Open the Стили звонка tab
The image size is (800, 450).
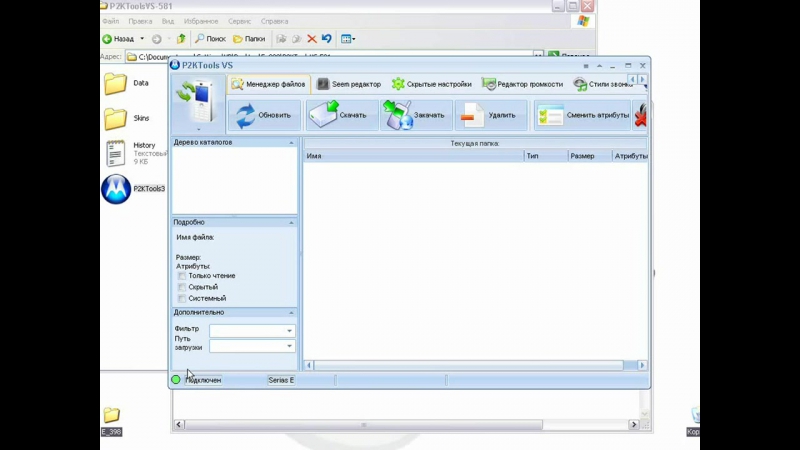click(x=603, y=84)
